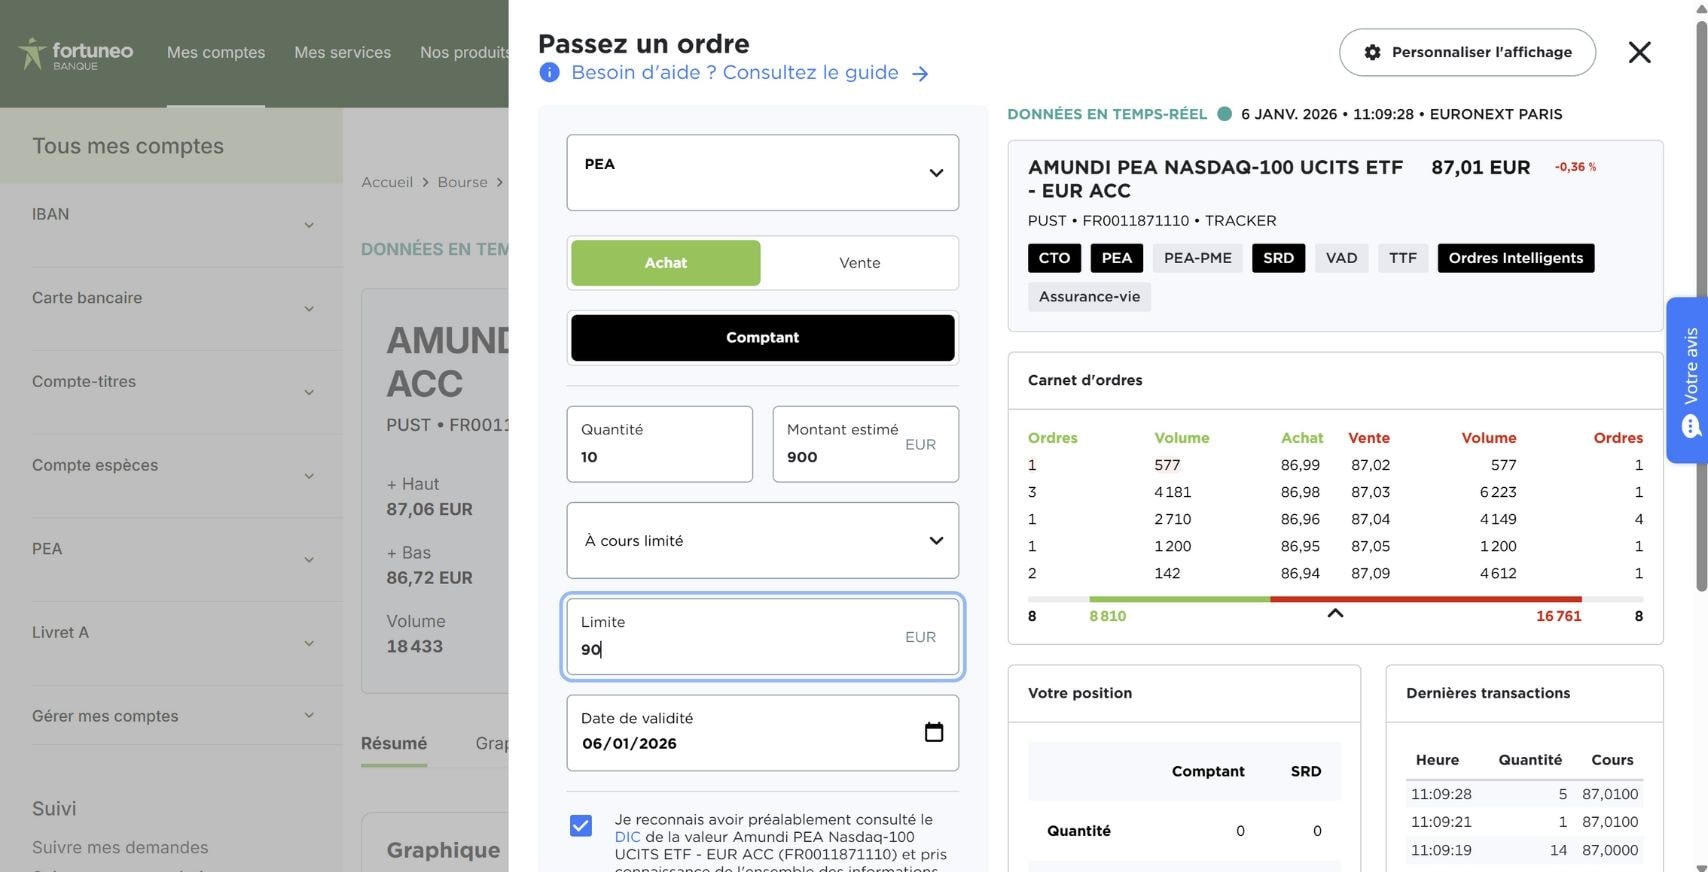Click the blue info icon near guide
Image resolution: width=1708 pixels, height=872 pixels.
(x=549, y=72)
